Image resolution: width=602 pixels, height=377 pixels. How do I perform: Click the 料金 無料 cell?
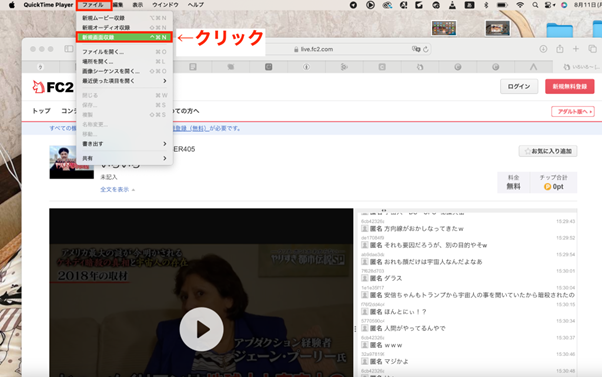513,182
